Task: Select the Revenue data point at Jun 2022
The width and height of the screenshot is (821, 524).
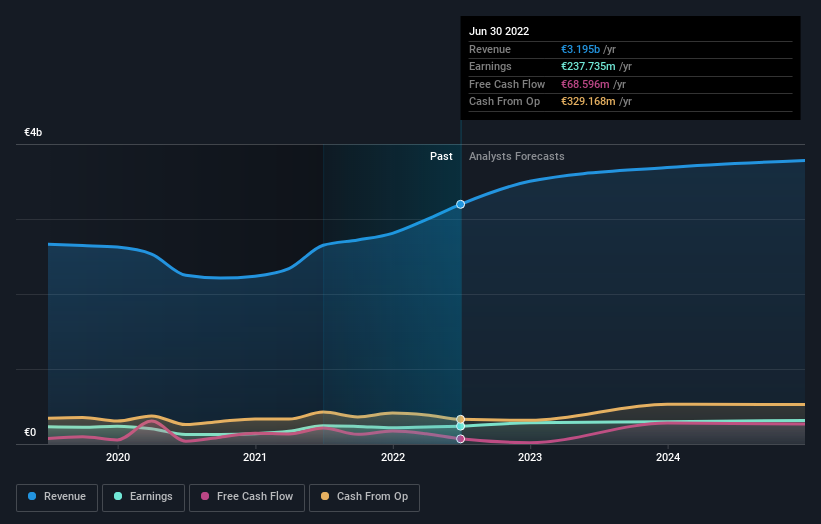Action: 460,204
